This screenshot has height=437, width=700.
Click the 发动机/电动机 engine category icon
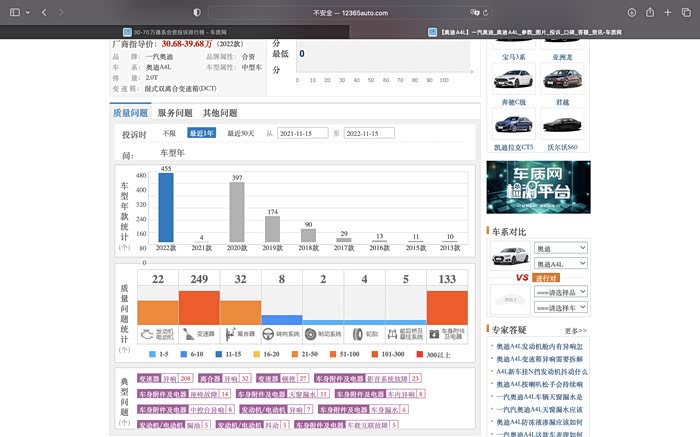[x=157, y=334]
